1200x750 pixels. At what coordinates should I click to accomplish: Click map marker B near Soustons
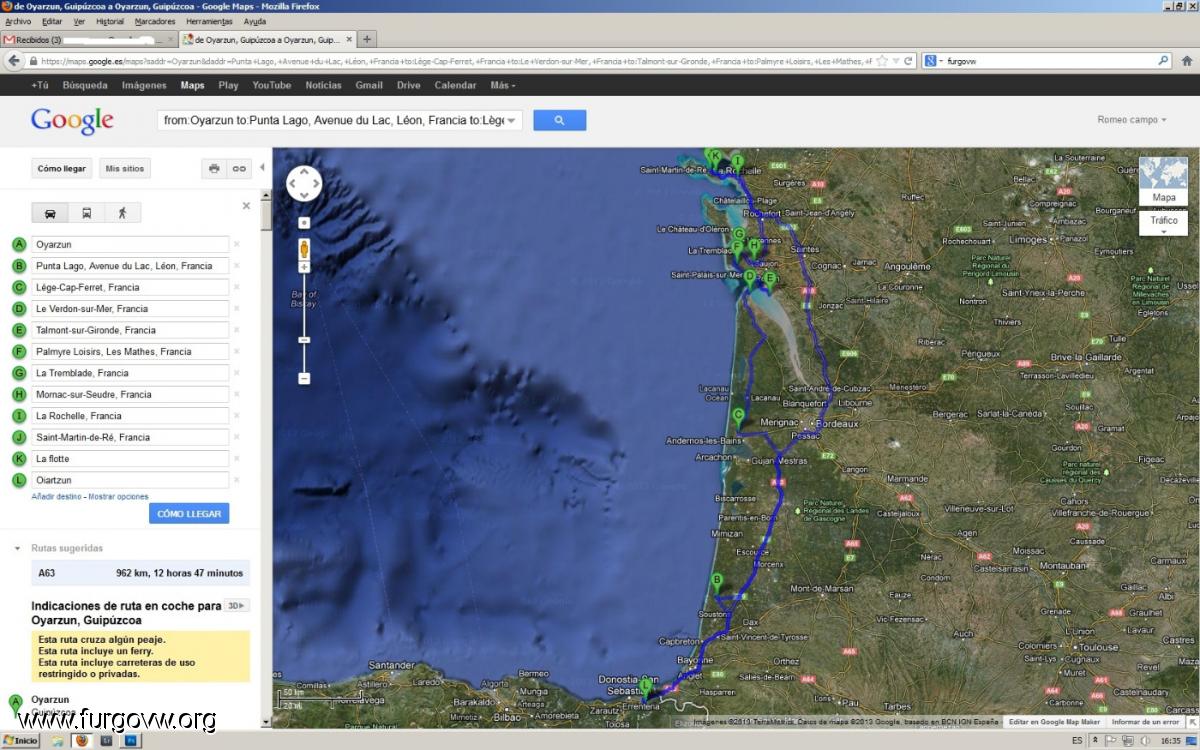click(716, 583)
